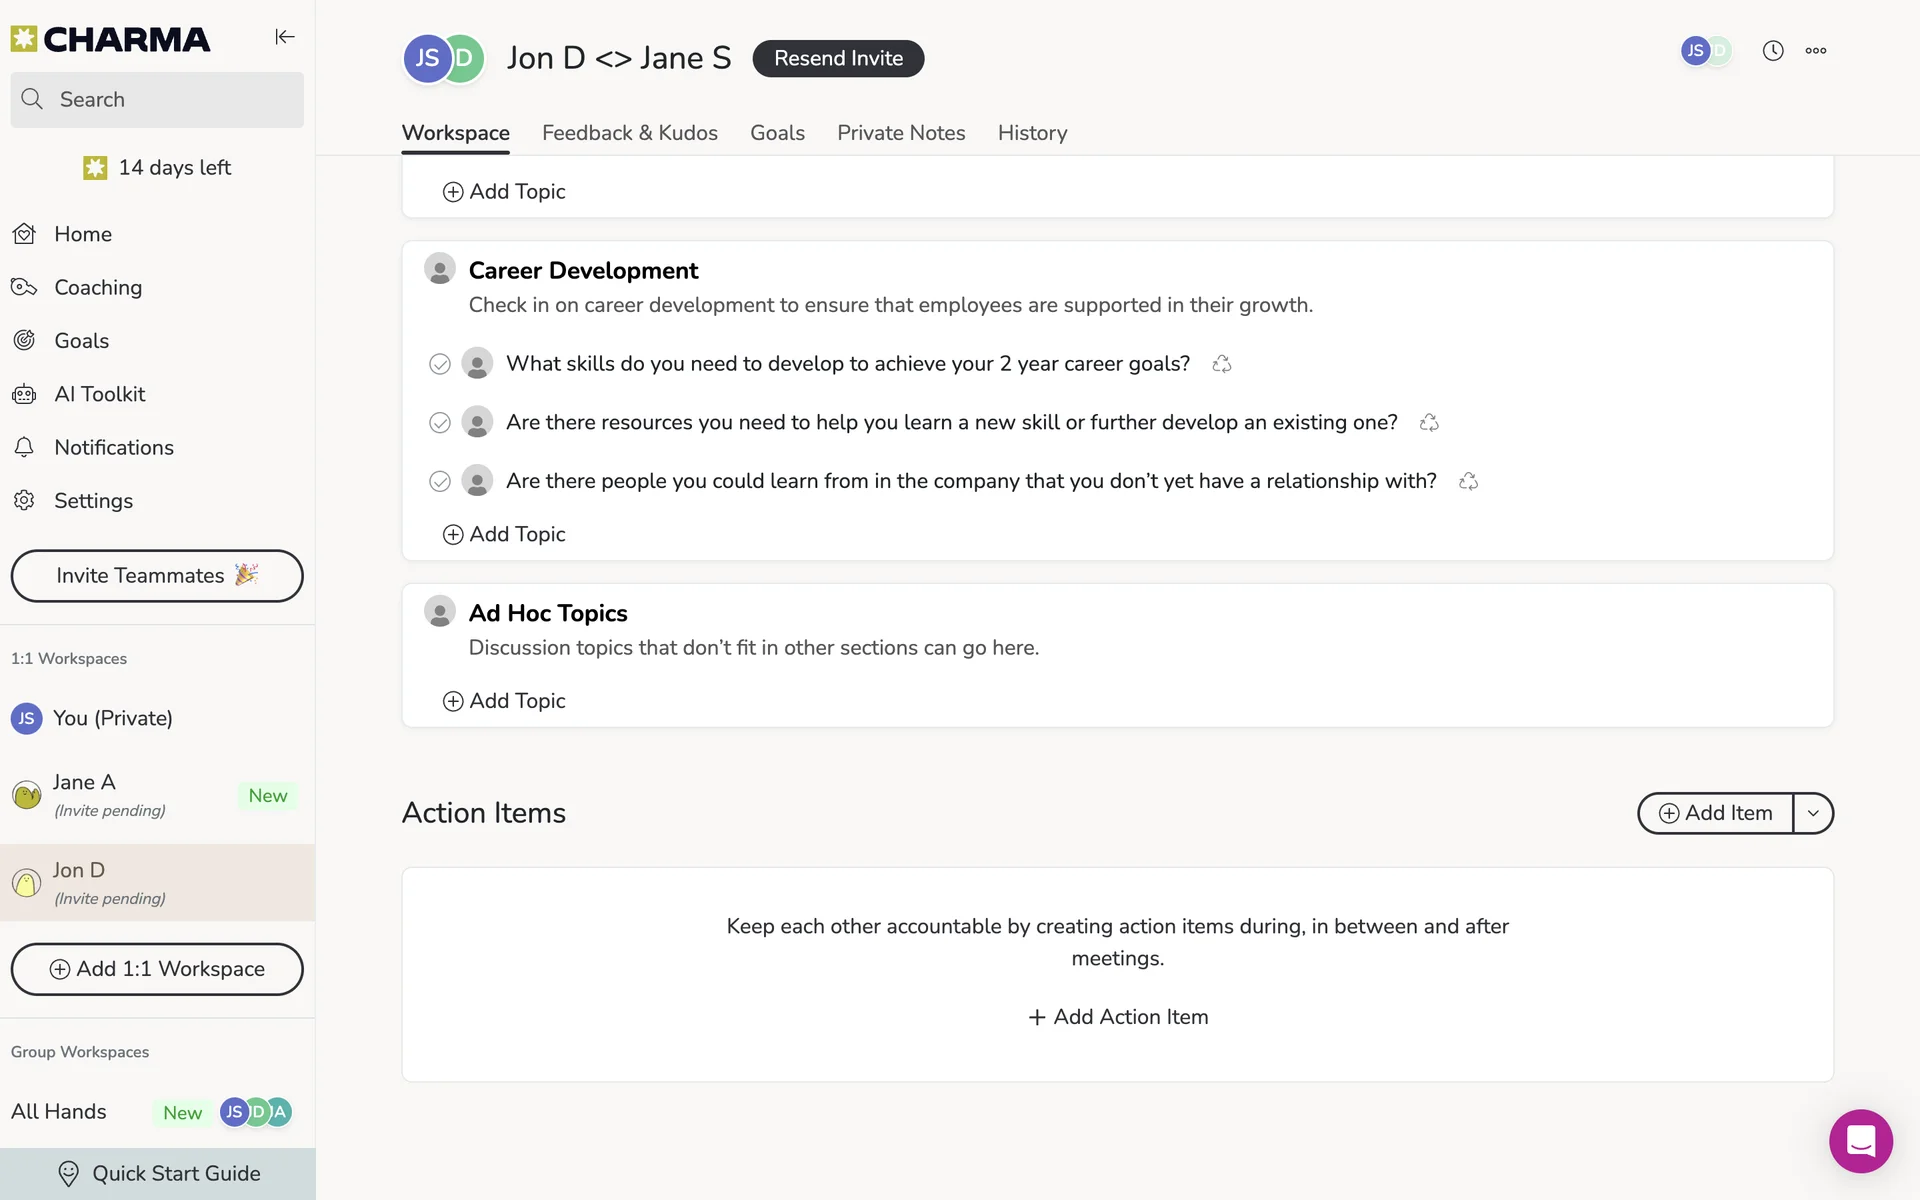
Task: Click Add 1:1 Workspace button
Action: 157,969
